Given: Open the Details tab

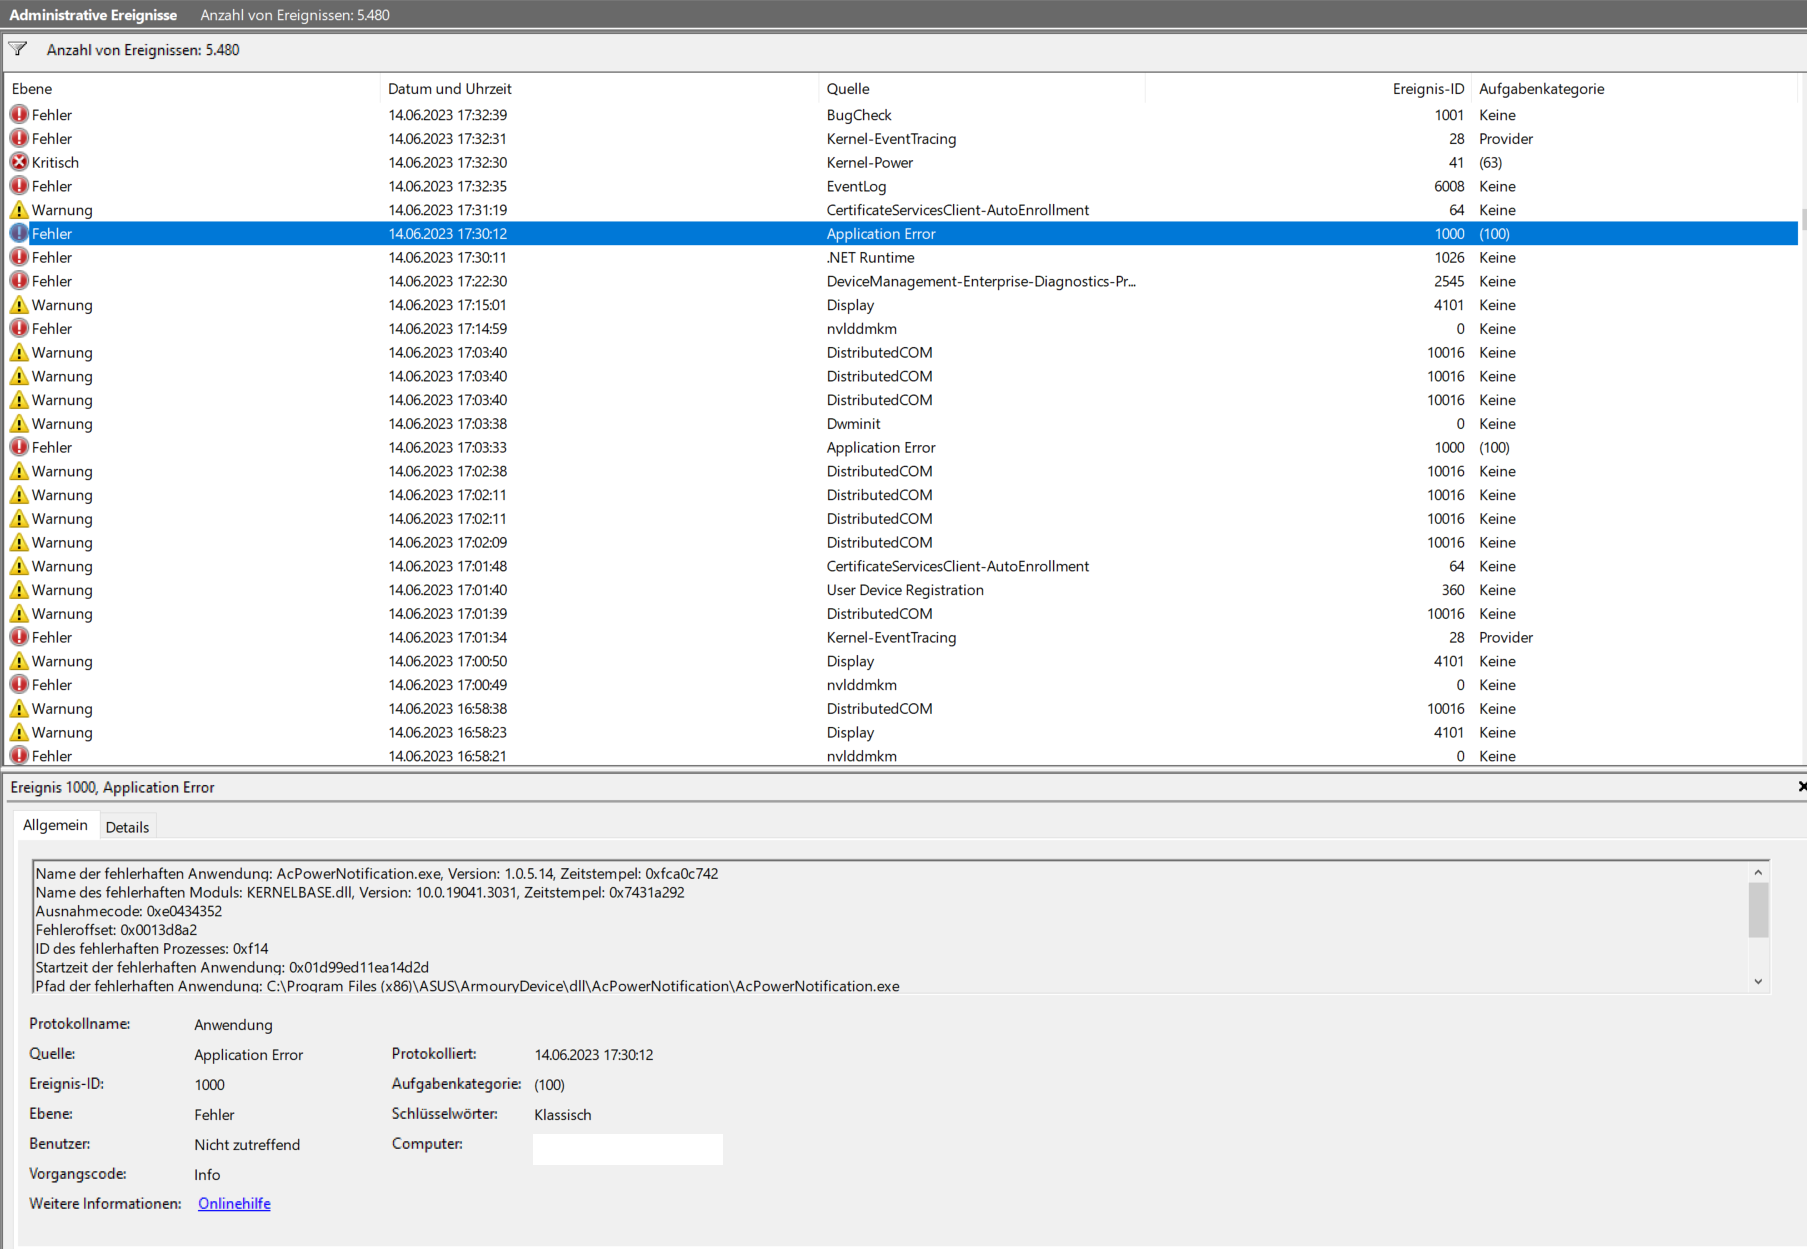Looking at the screenshot, I should (127, 827).
